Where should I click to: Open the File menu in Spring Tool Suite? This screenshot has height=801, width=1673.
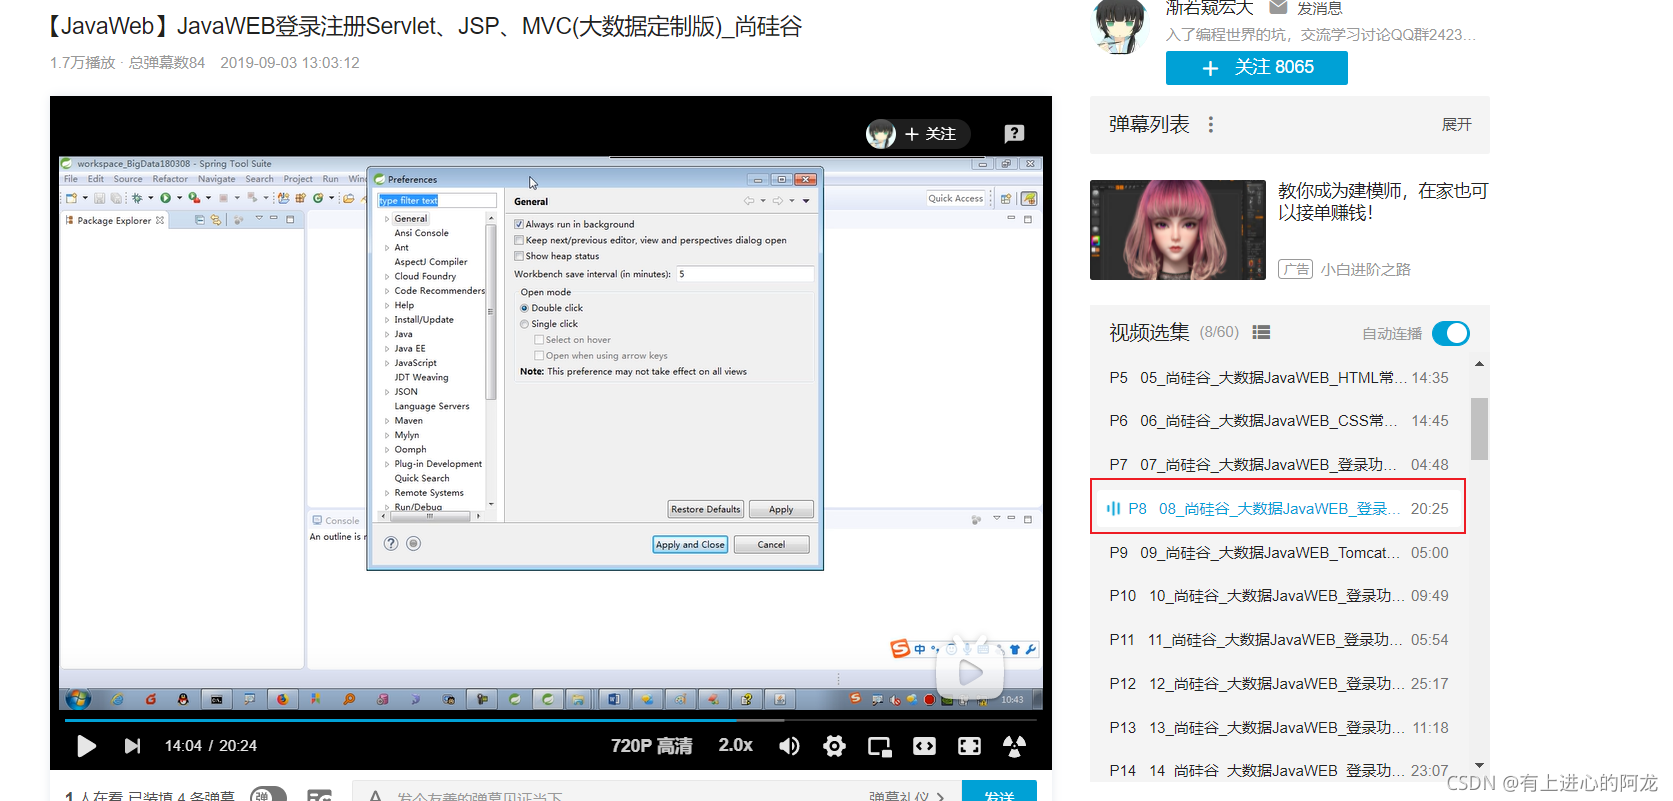point(71,179)
